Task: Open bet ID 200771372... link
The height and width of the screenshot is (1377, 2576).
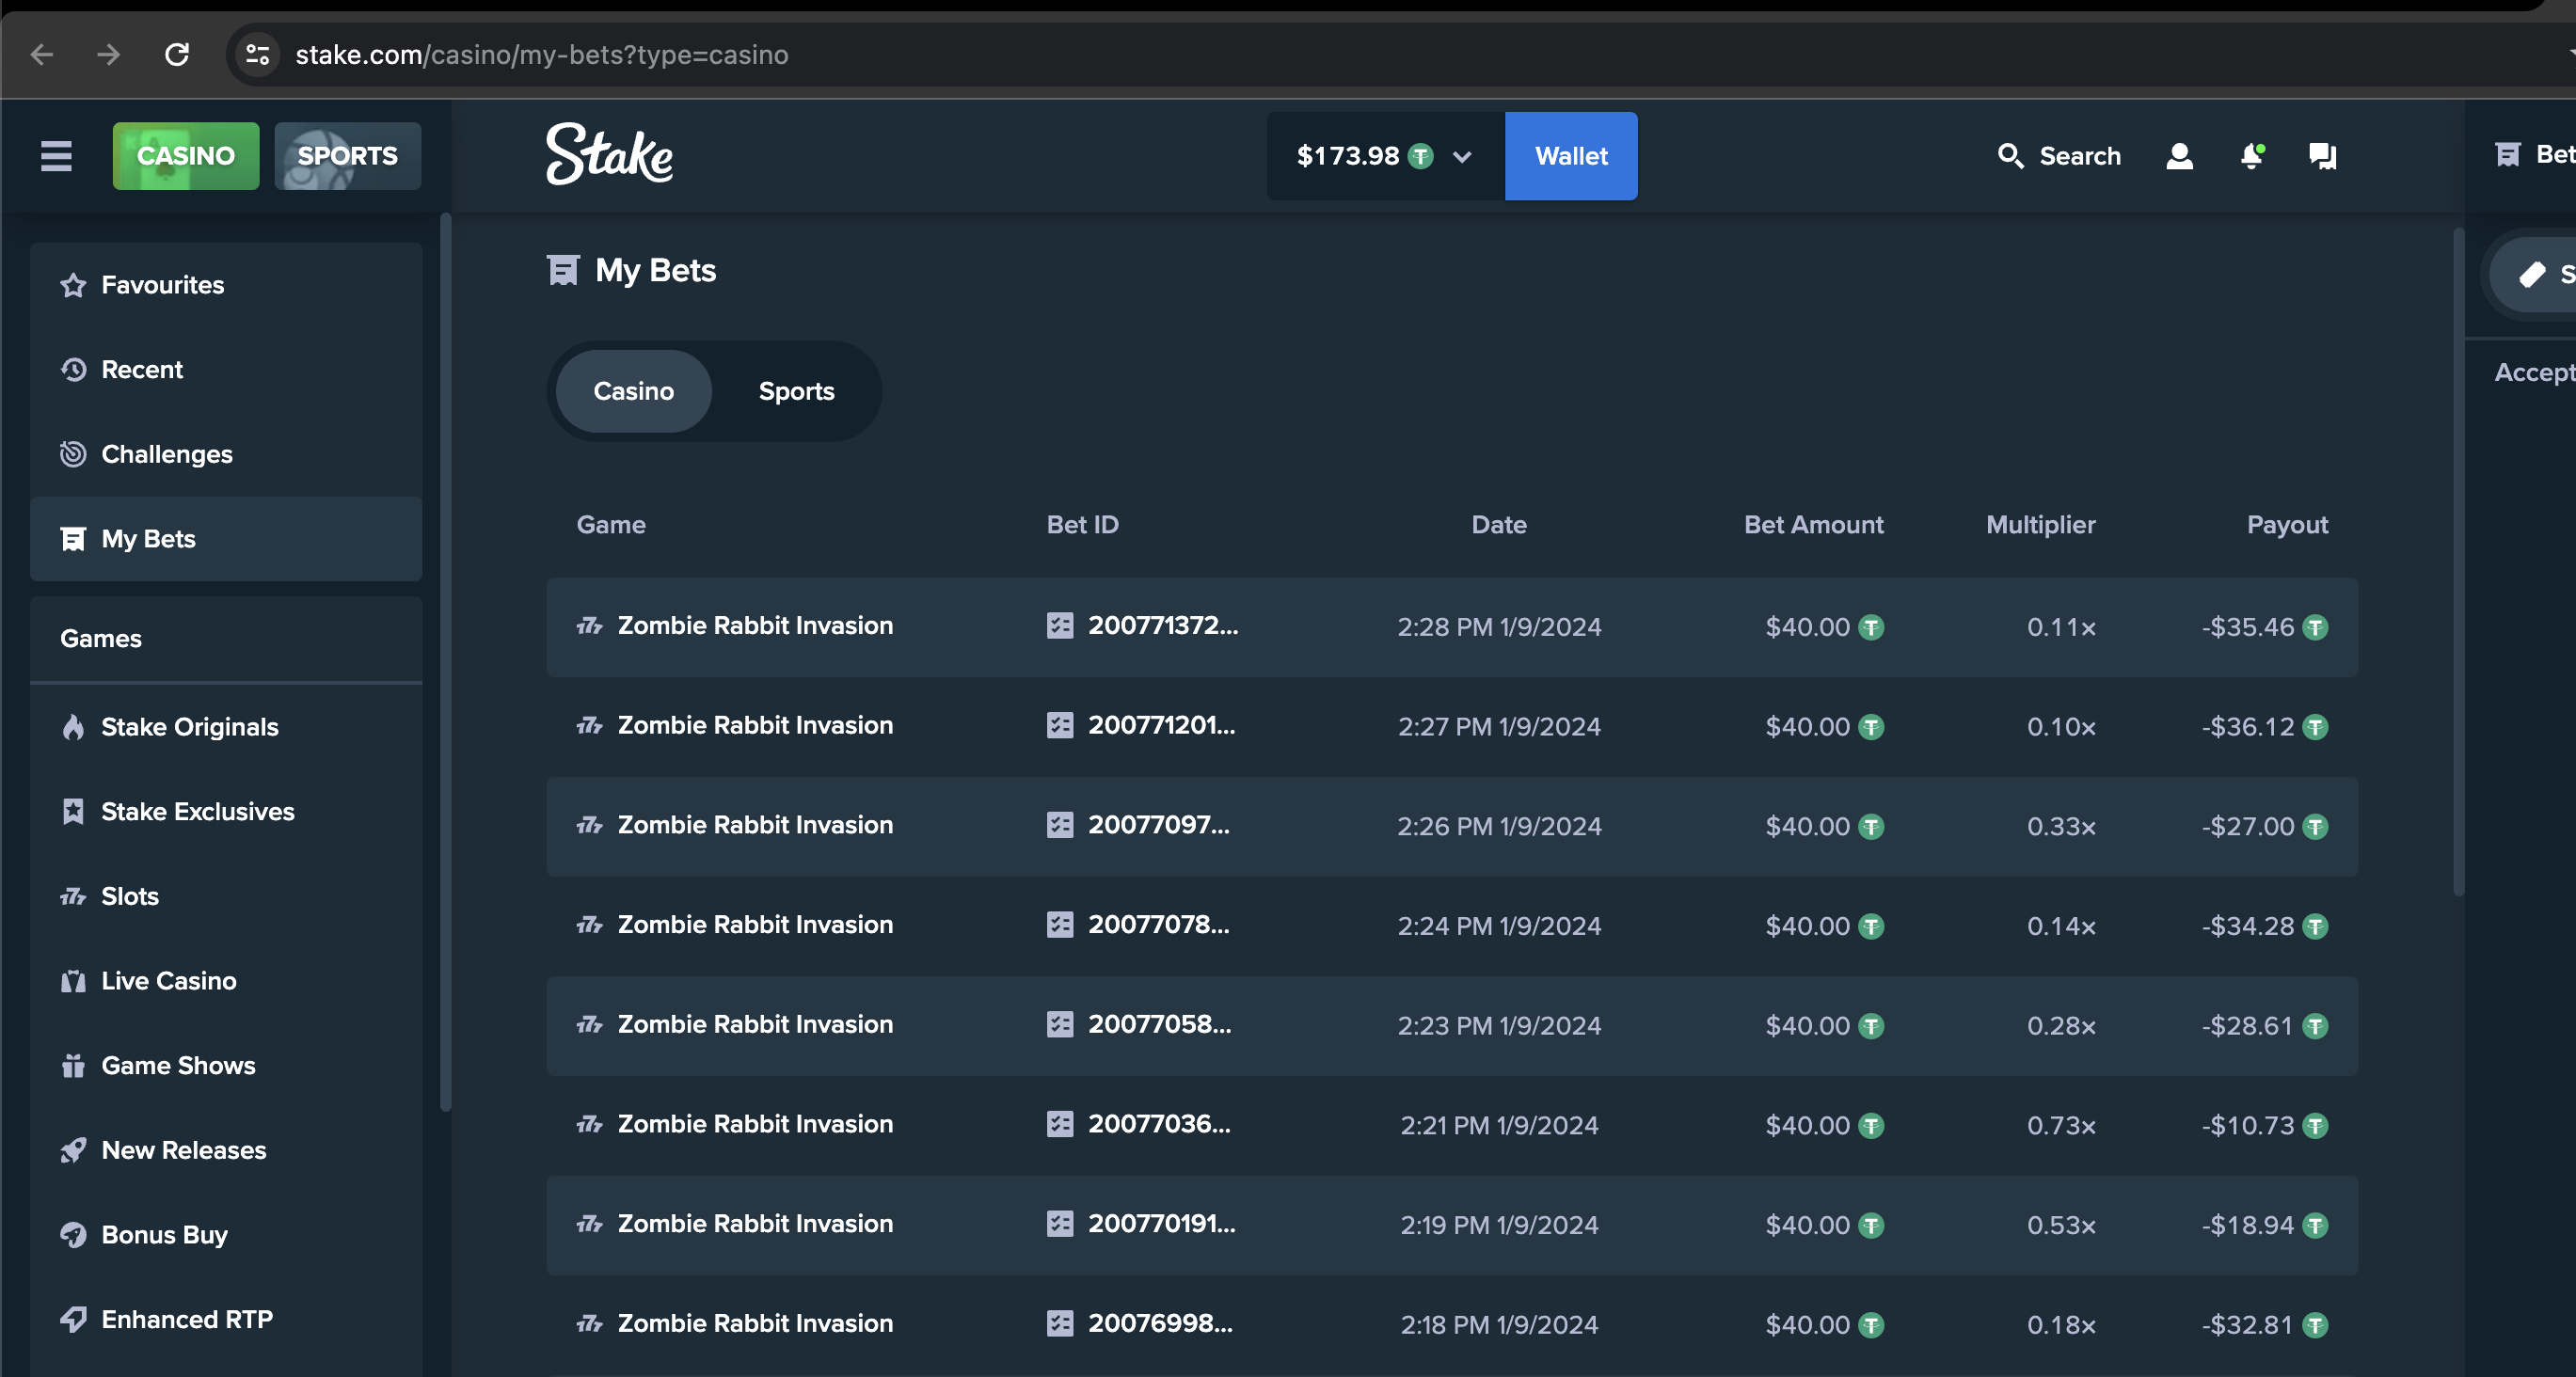Action: [x=1163, y=626]
